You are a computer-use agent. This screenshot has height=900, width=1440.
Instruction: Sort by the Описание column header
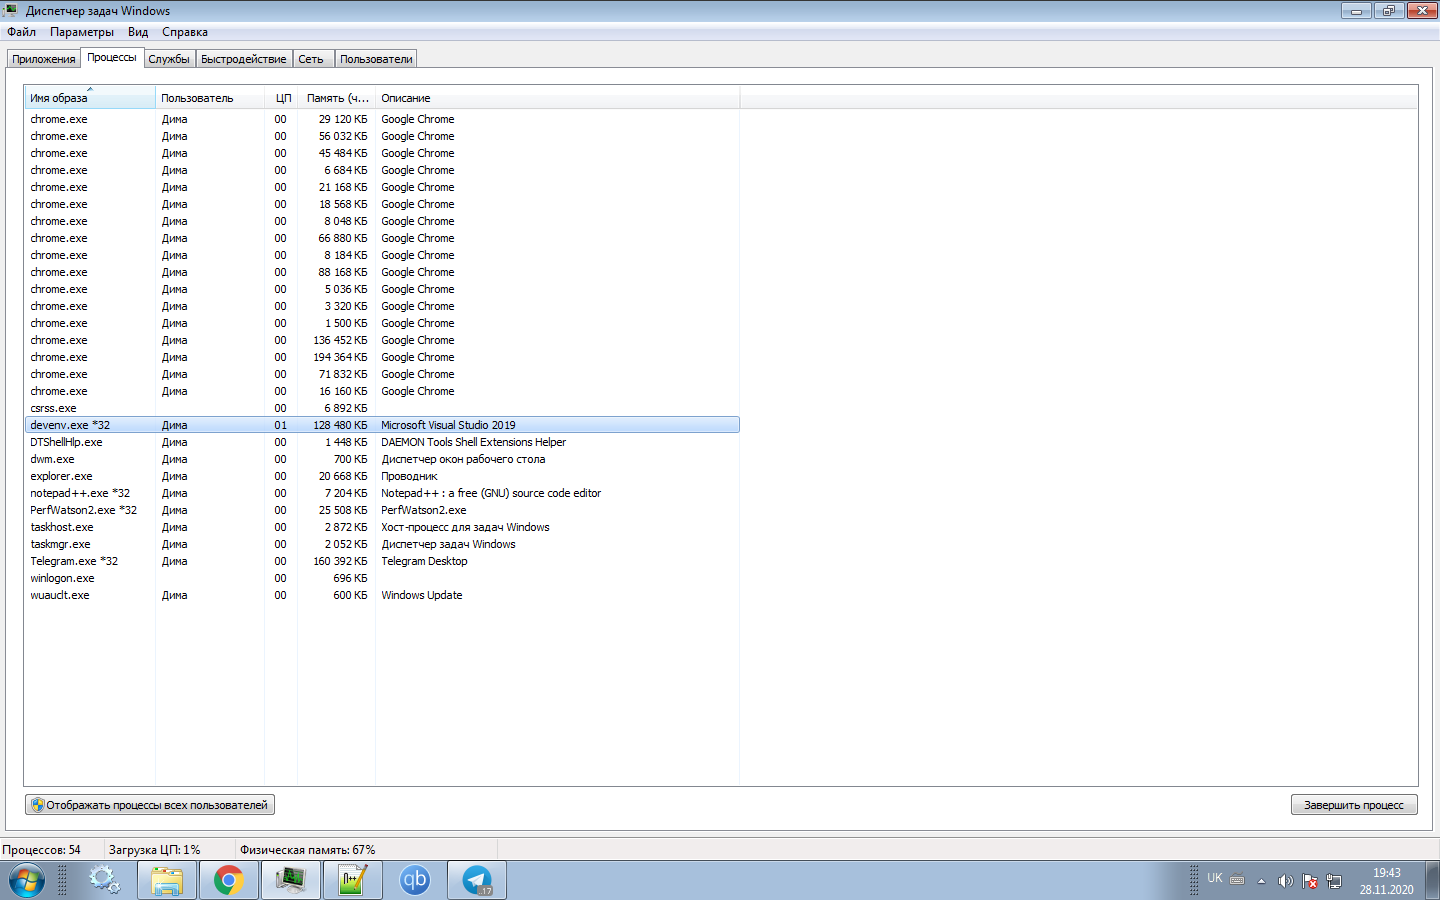557,98
